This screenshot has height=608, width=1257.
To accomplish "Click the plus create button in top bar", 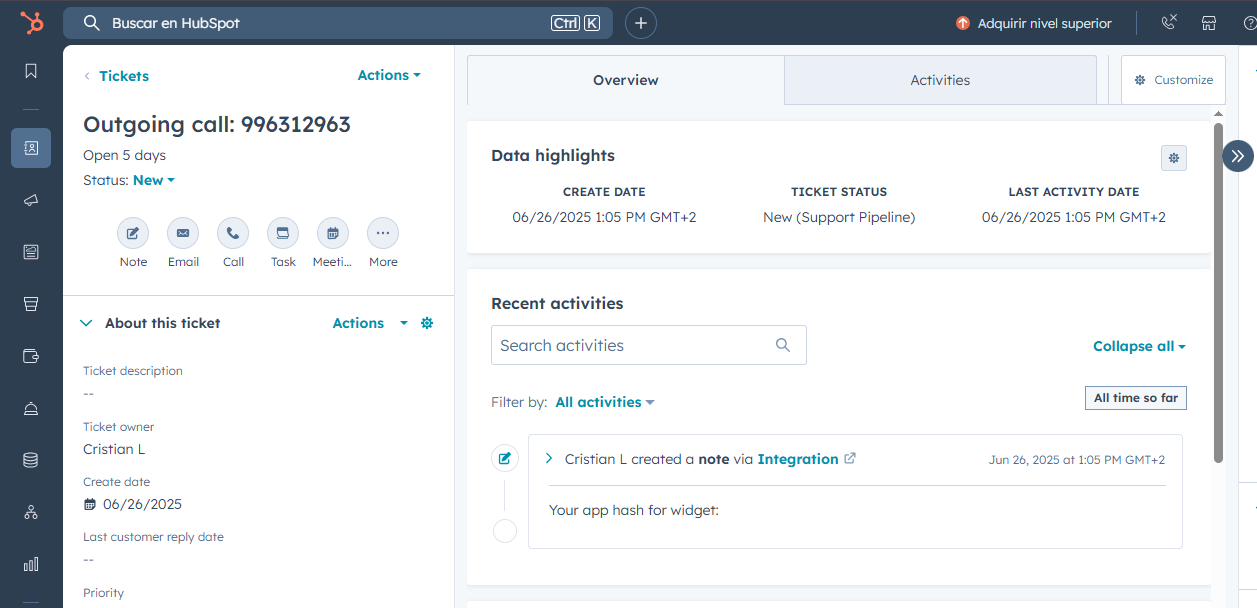I will 641,23.
